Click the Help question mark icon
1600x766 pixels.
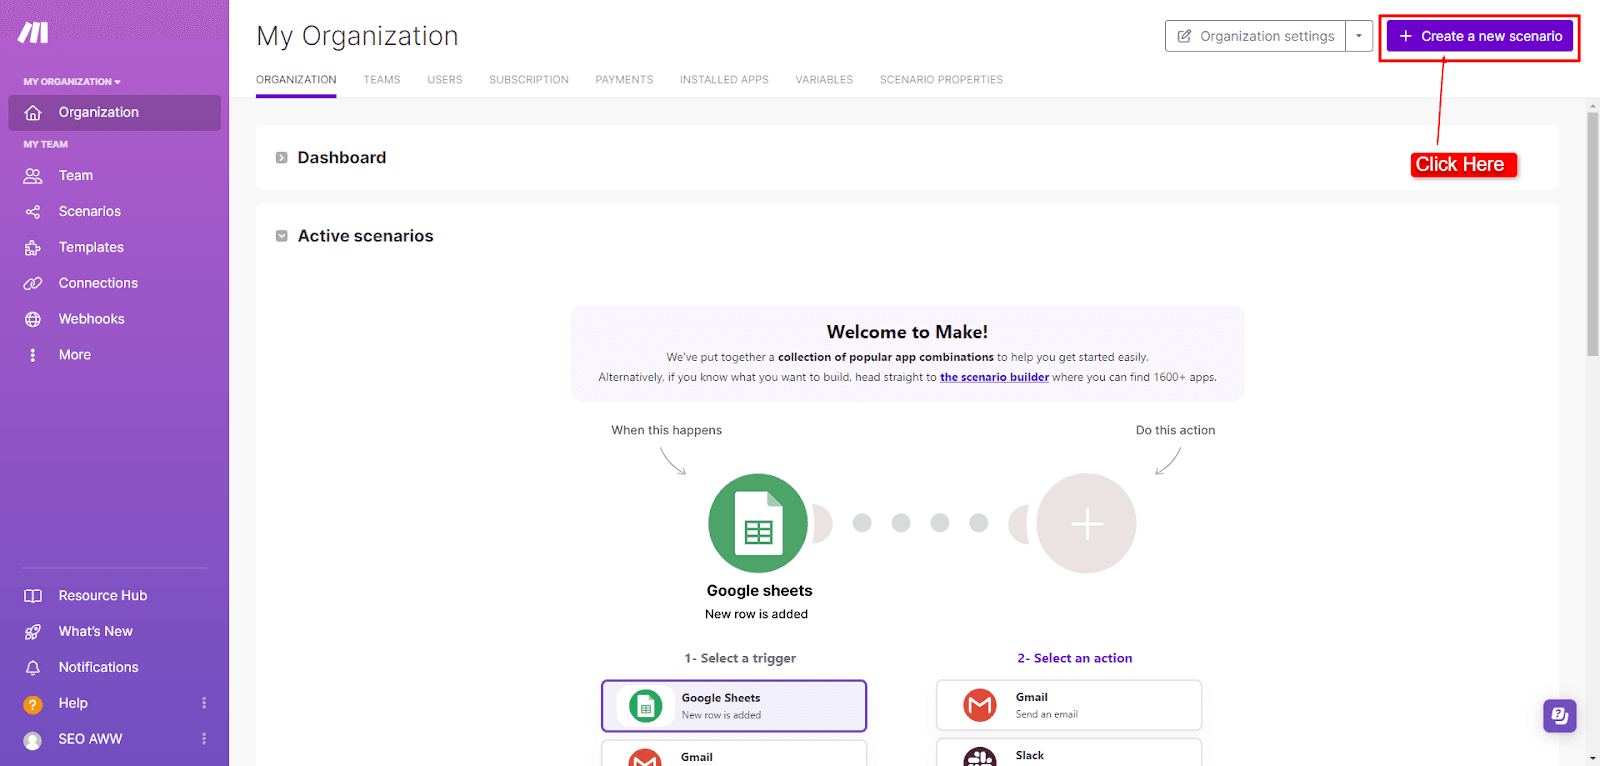point(33,705)
